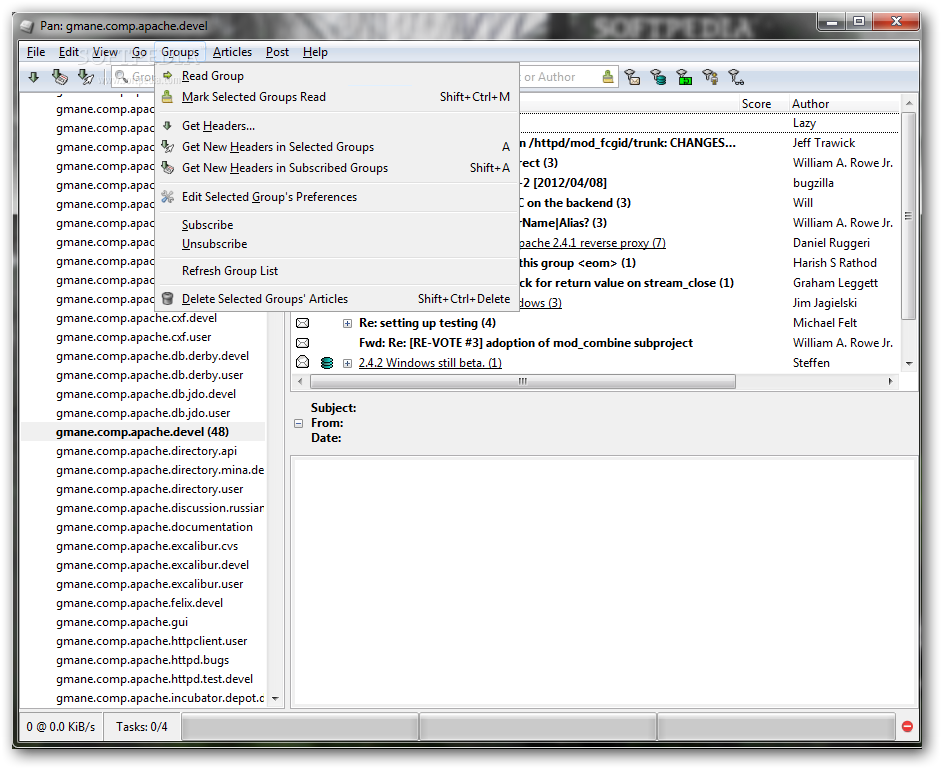Viewport: 942px width, 769px height.
Task: Click the left arrow of the horizontal article scrollbar
Action: (300, 381)
